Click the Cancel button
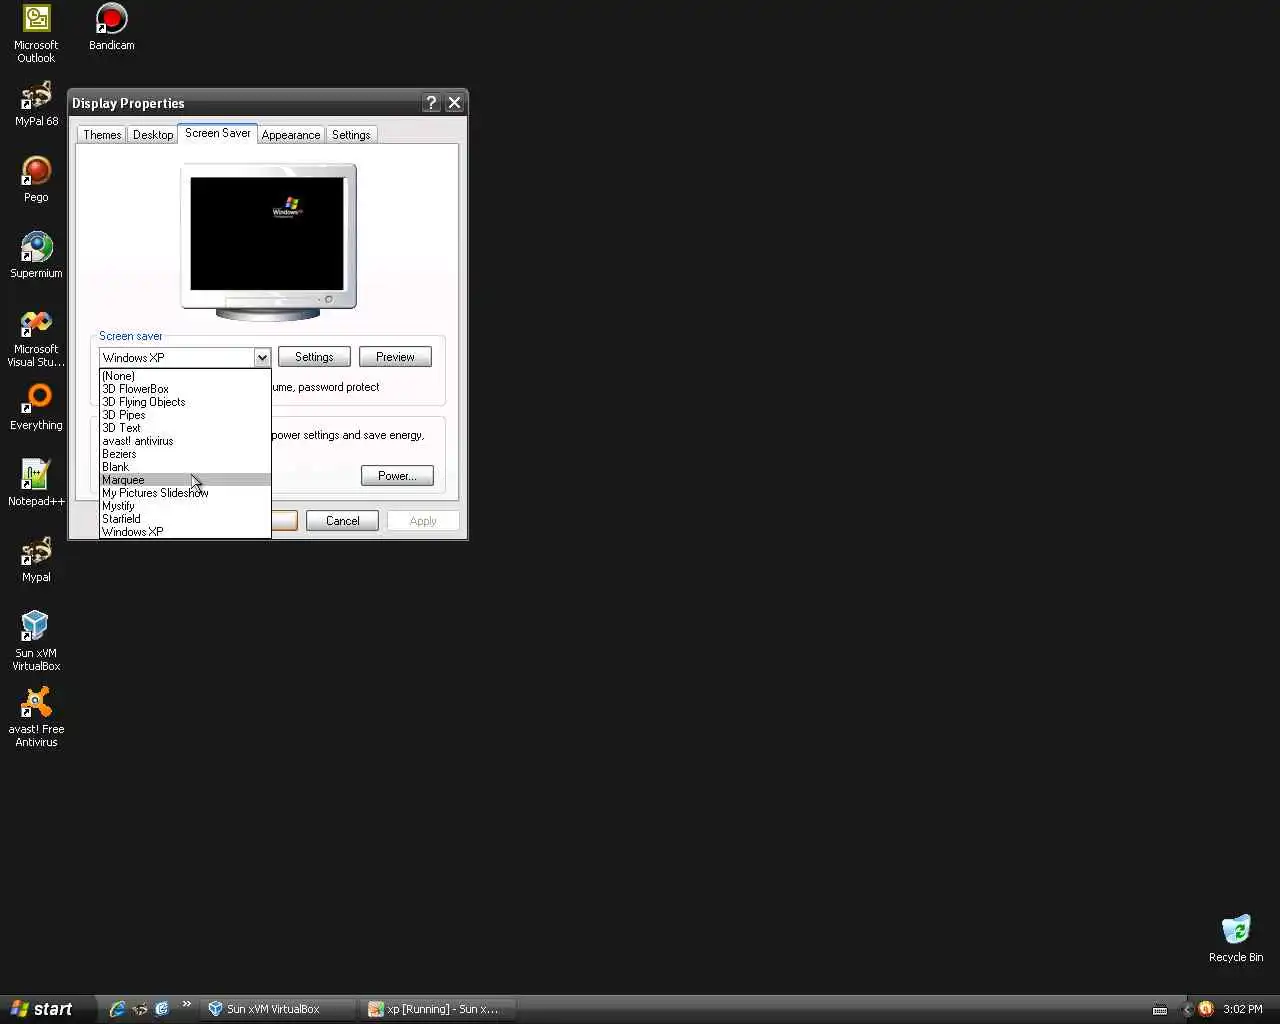This screenshot has width=1280, height=1024. (x=342, y=521)
